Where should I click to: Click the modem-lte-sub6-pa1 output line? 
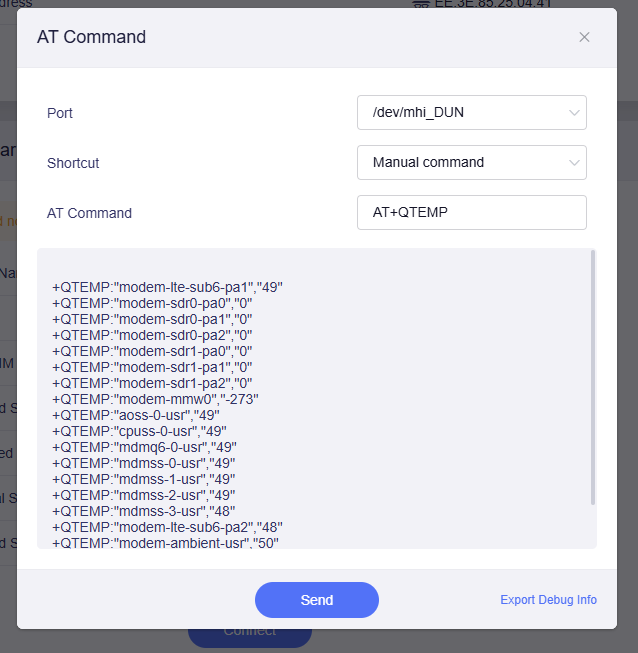pos(168,287)
